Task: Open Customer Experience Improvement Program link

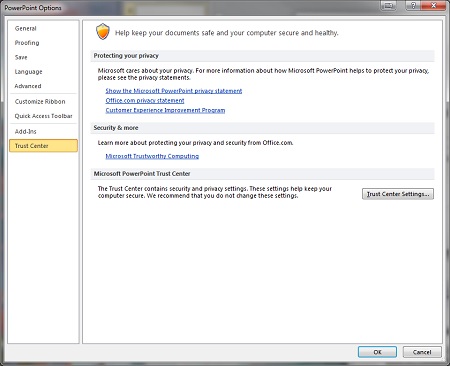Action: pos(165,110)
